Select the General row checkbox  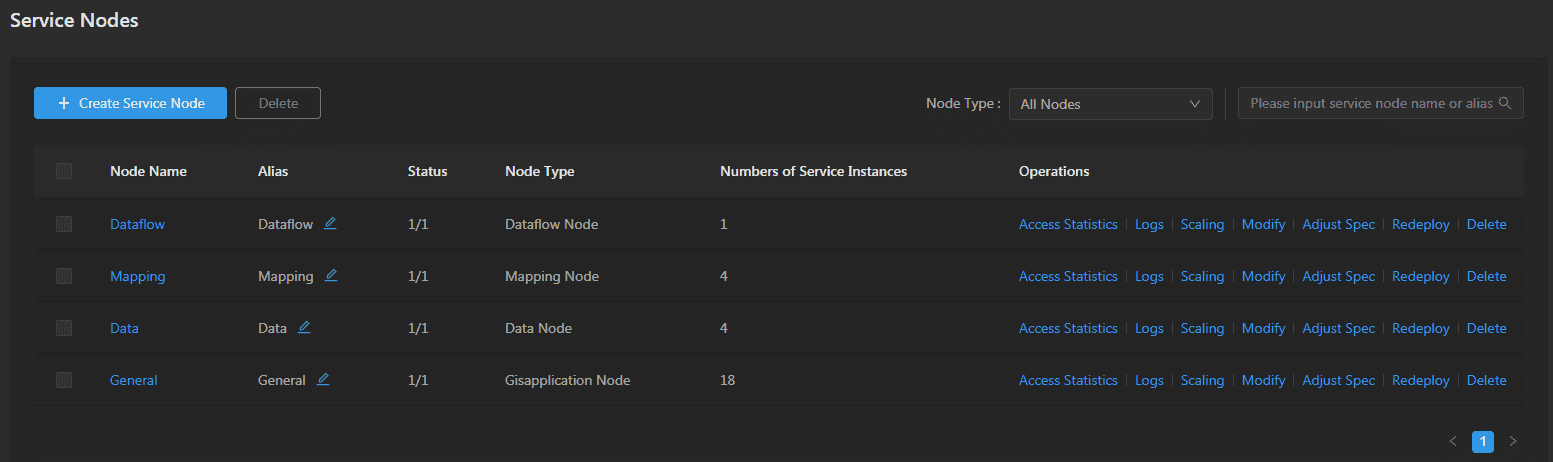pyautogui.click(x=64, y=380)
